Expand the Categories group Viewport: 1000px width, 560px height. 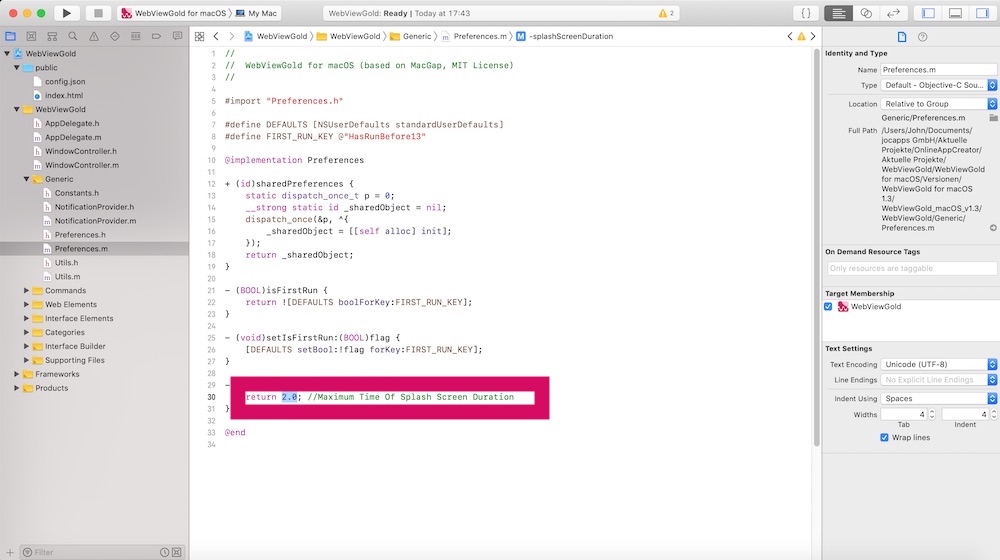[x=26, y=332]
